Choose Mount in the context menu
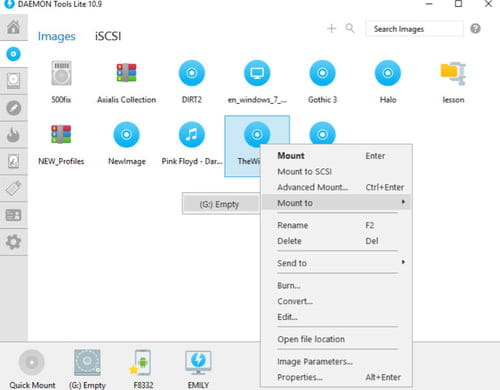The height and width of the screenshot is (390, 500). pos(336,156)
